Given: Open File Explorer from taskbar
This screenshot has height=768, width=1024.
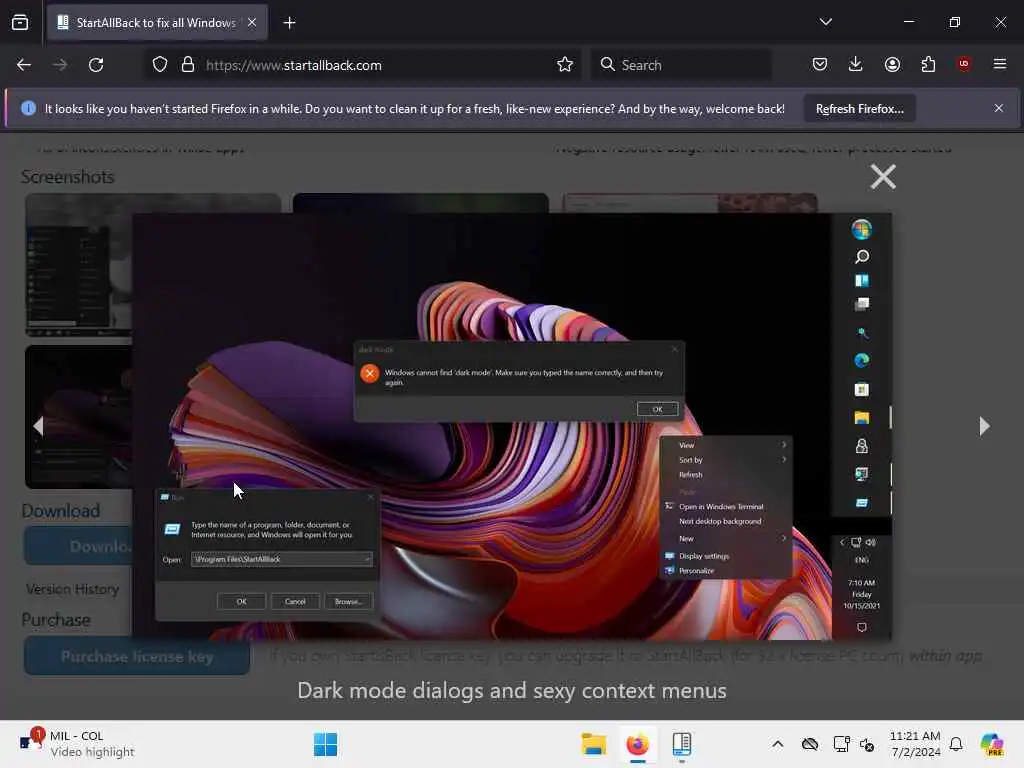Looking at the screenshot, I should pos(594,744).
